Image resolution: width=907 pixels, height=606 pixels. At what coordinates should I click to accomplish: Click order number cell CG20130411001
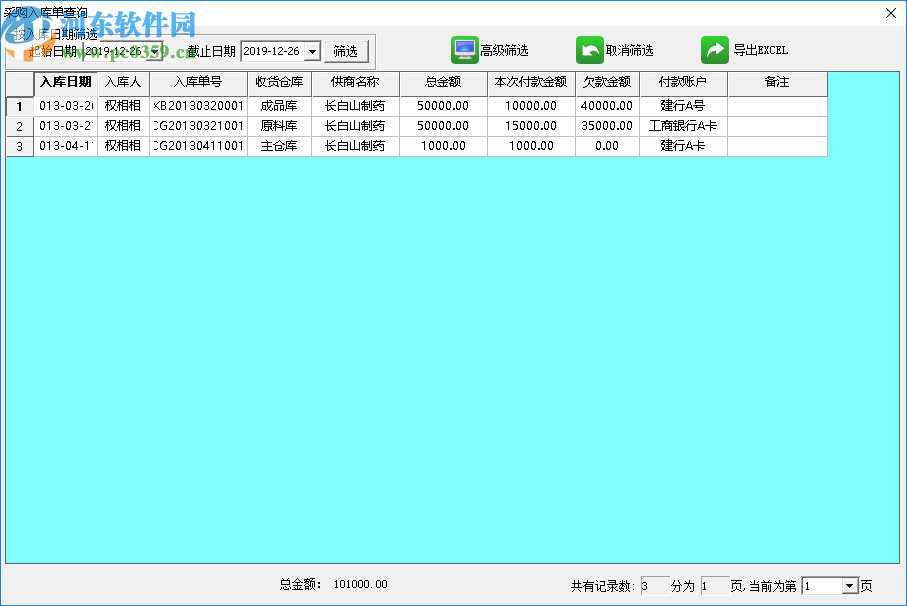(198, 146)
